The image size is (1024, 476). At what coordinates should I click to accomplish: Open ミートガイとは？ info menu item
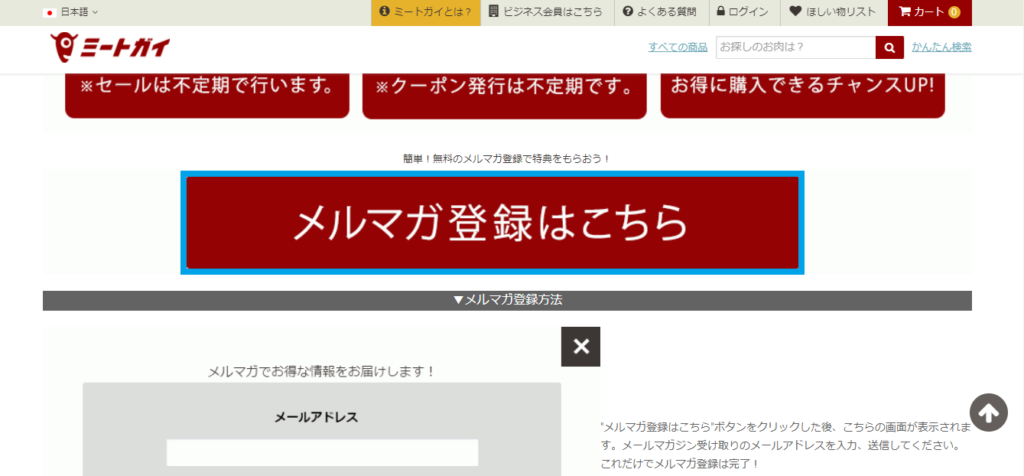tap(426, 12)
